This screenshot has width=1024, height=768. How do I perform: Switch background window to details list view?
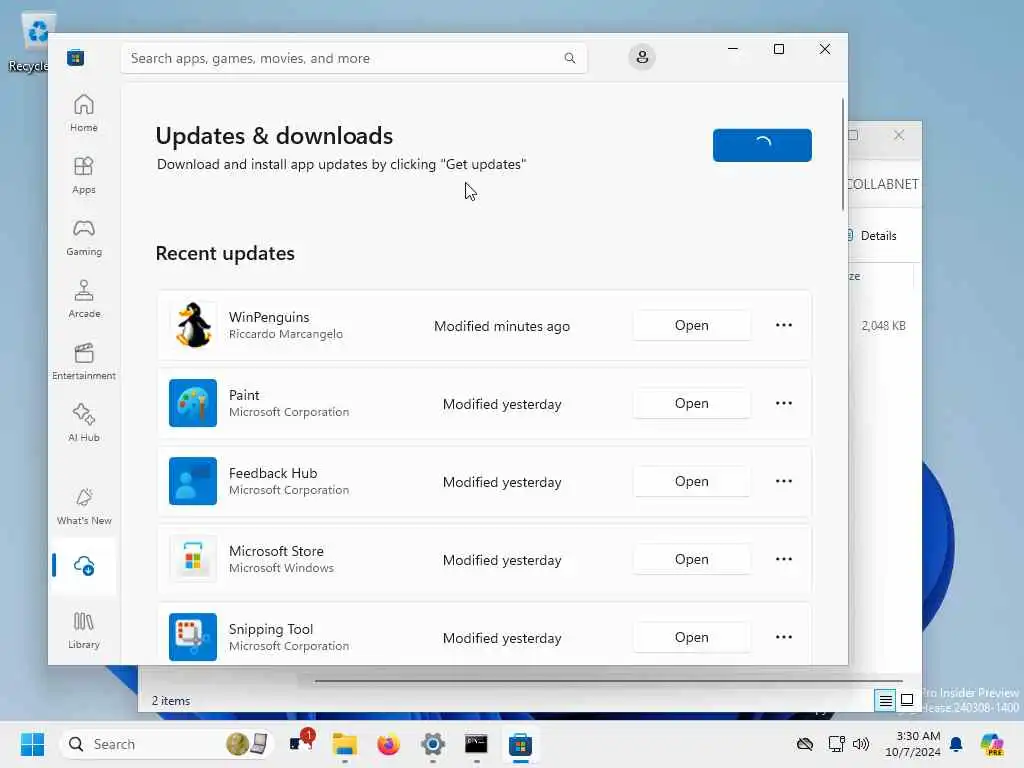point(886,701)
